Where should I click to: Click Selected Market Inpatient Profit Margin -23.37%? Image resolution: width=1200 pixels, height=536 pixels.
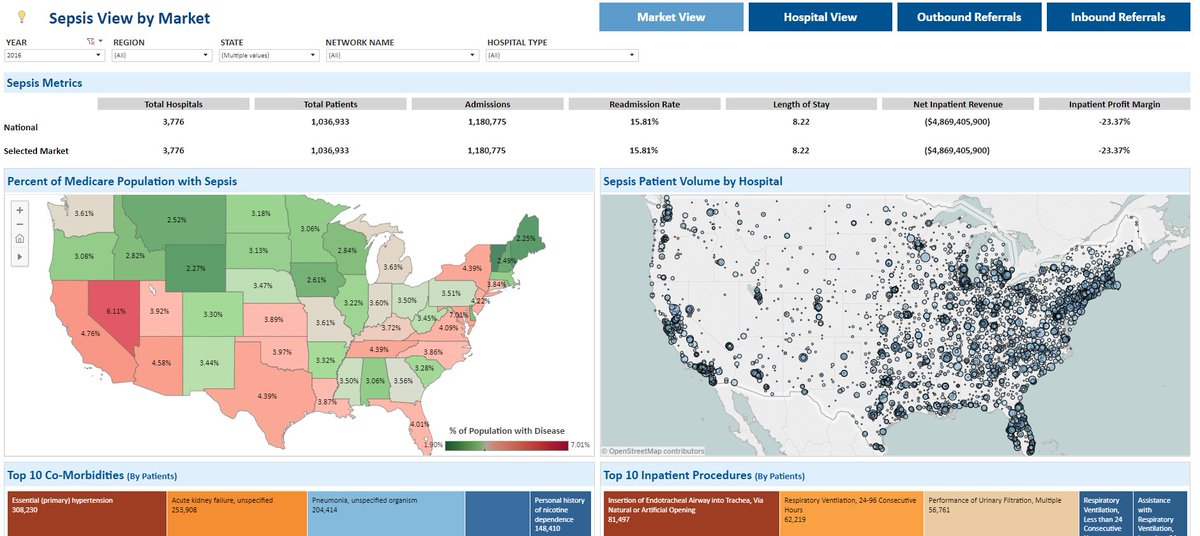click(x=1115, y=150)
